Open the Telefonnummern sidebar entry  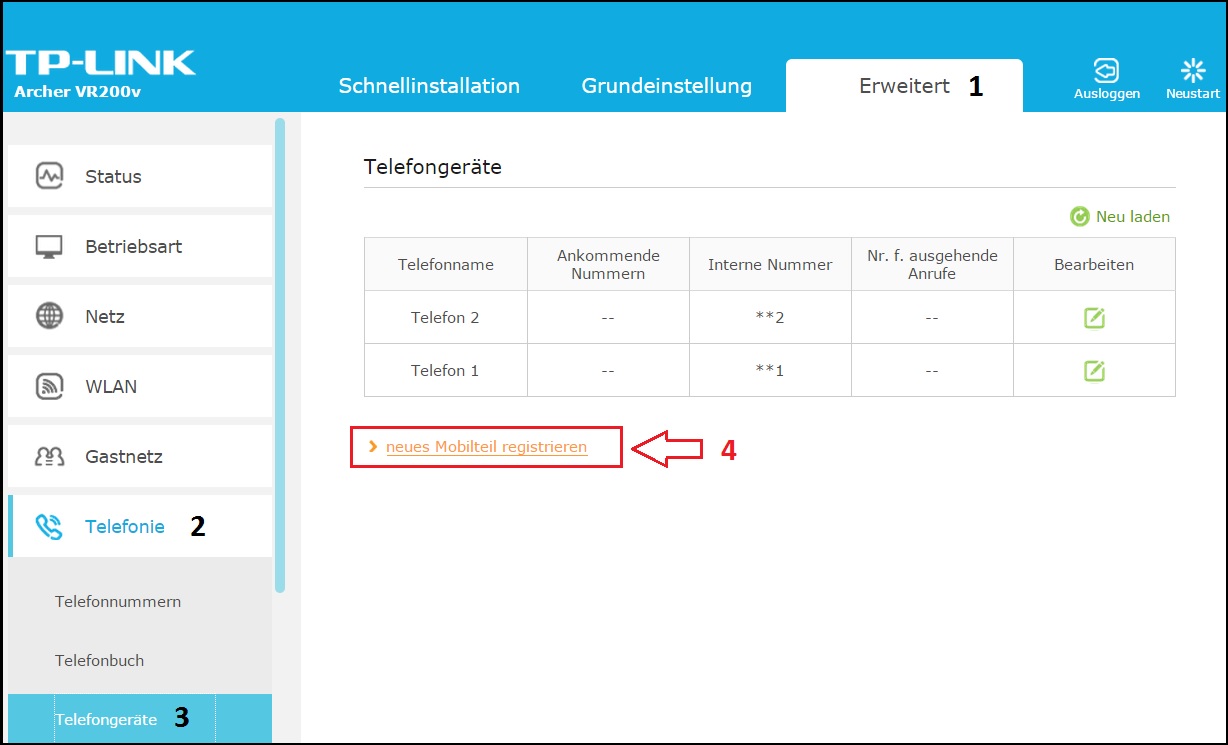coord(117,602)
